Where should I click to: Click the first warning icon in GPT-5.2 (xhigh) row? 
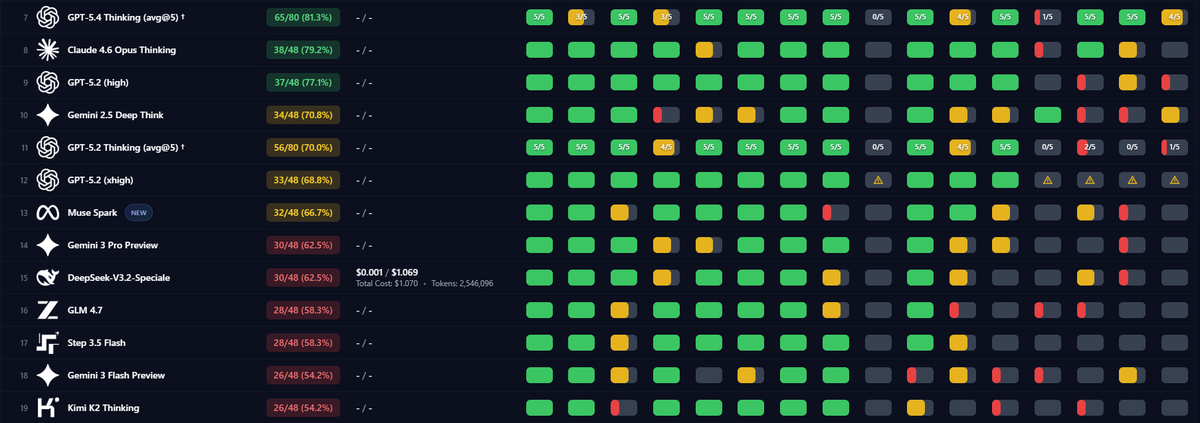point(878,180)
